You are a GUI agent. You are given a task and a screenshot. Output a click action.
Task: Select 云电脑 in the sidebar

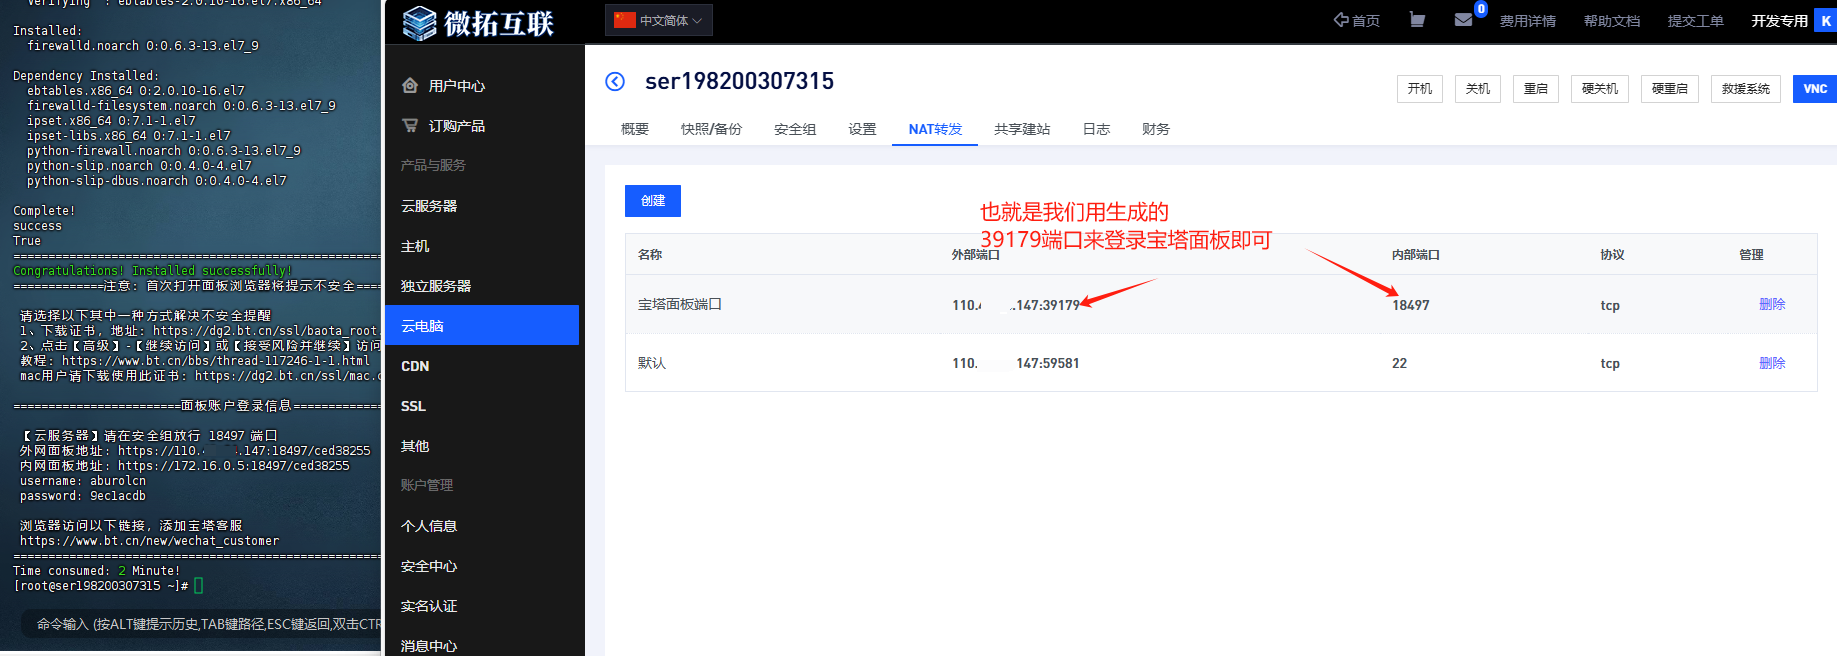point(482,326)
